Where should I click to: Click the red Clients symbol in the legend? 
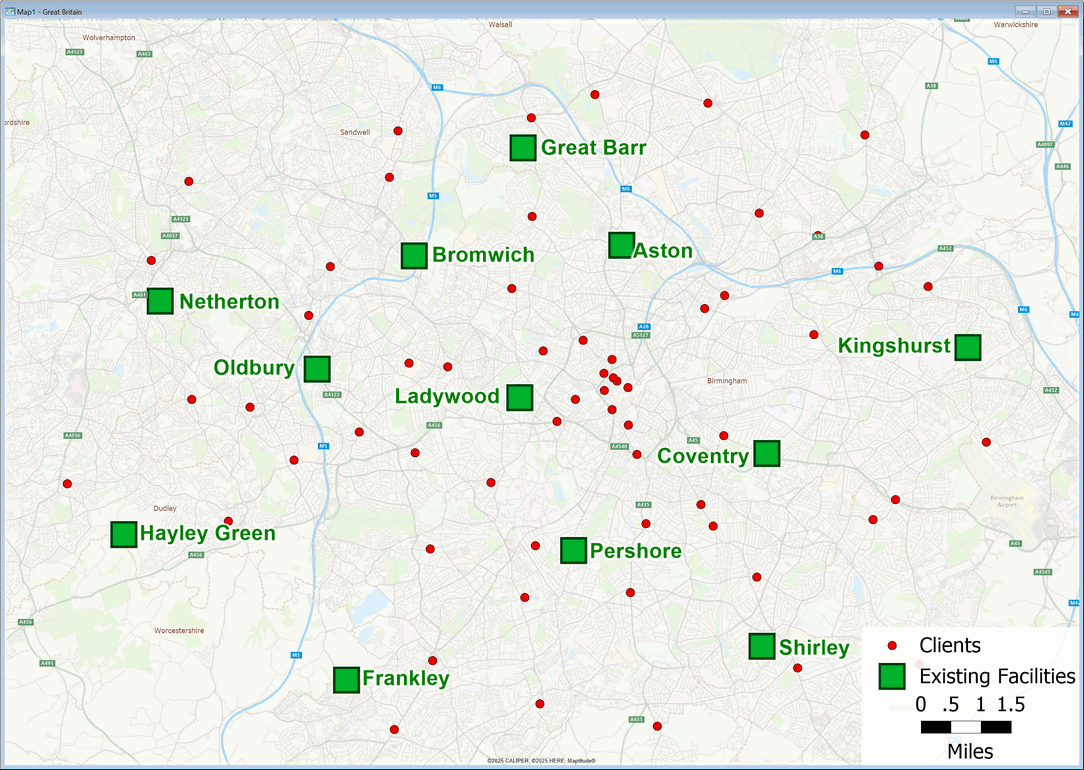pyautogui.click(x=892, y=646)
